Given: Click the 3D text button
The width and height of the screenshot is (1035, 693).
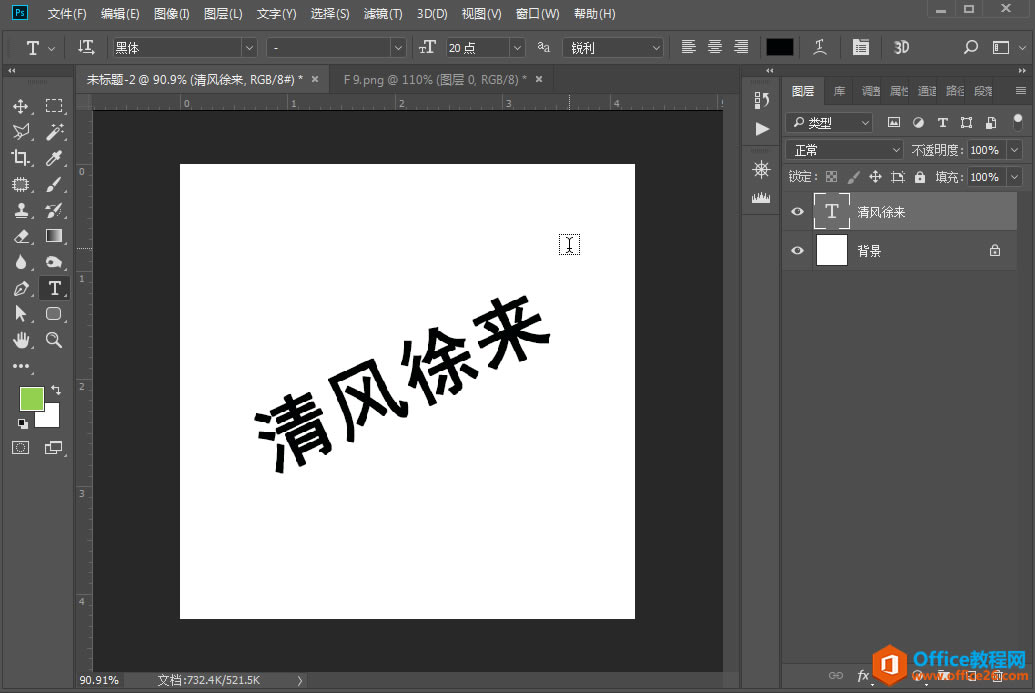Looking at the screenshot, I should [x=901, y=48].
